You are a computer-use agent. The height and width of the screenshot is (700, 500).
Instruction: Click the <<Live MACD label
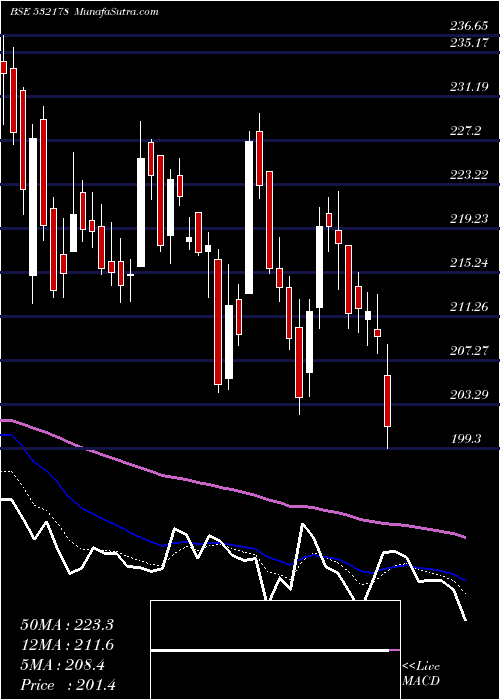(x=421, y=674)
